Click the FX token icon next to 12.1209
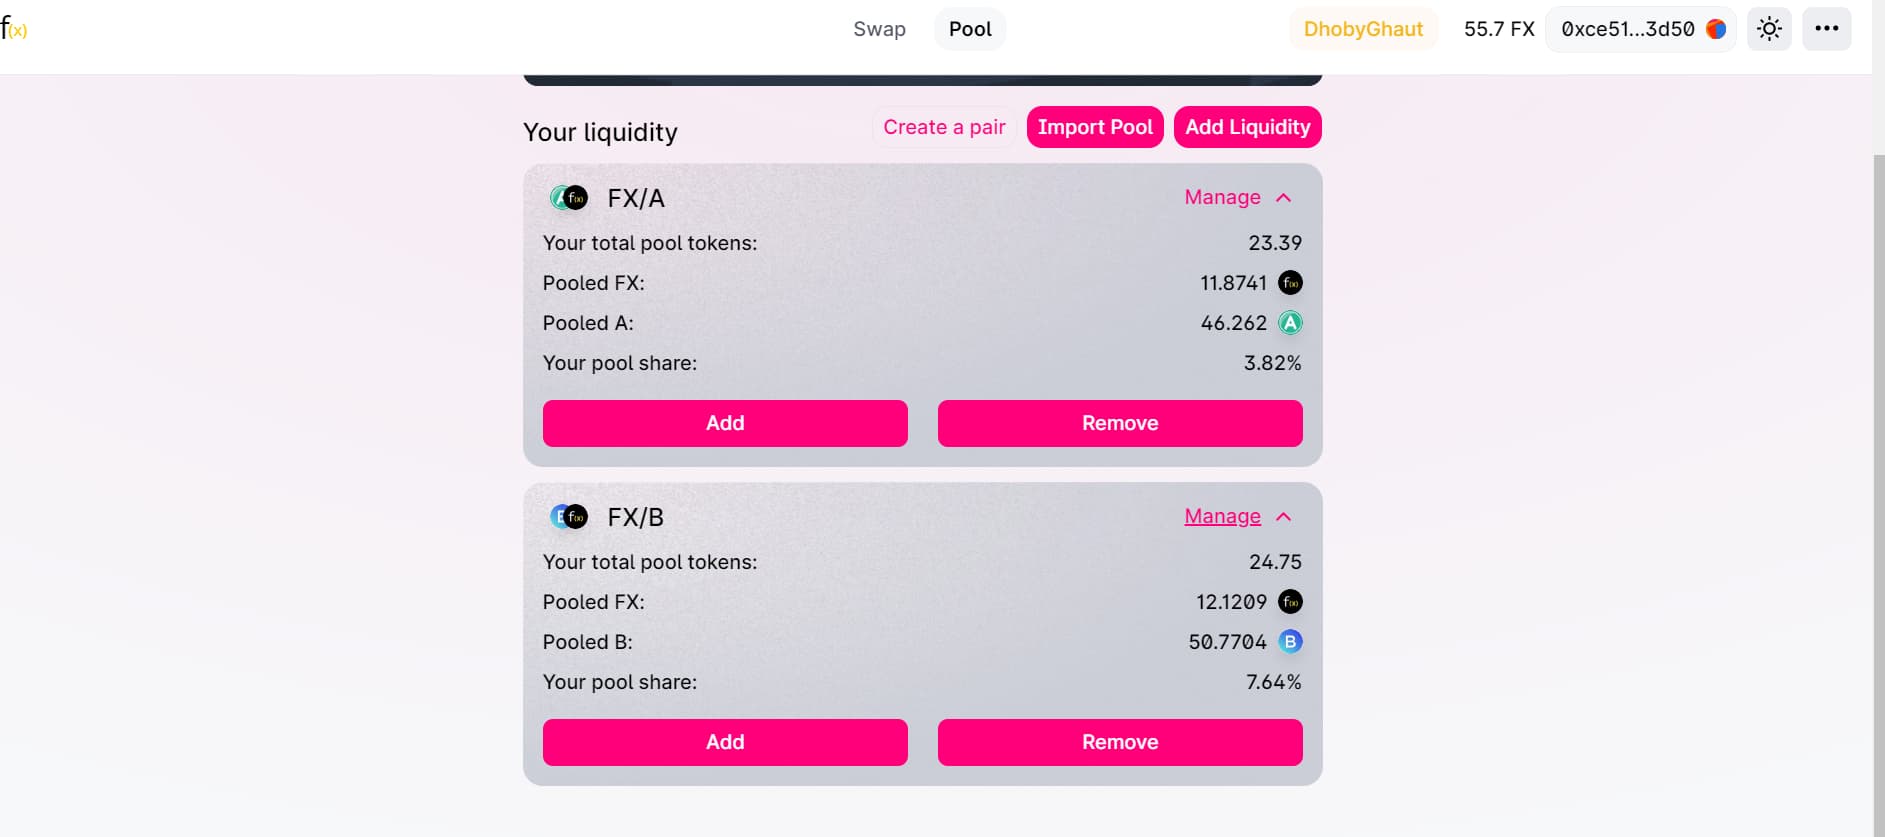This screenshot has width=1885, height=837. click(x=1291, y=602)
